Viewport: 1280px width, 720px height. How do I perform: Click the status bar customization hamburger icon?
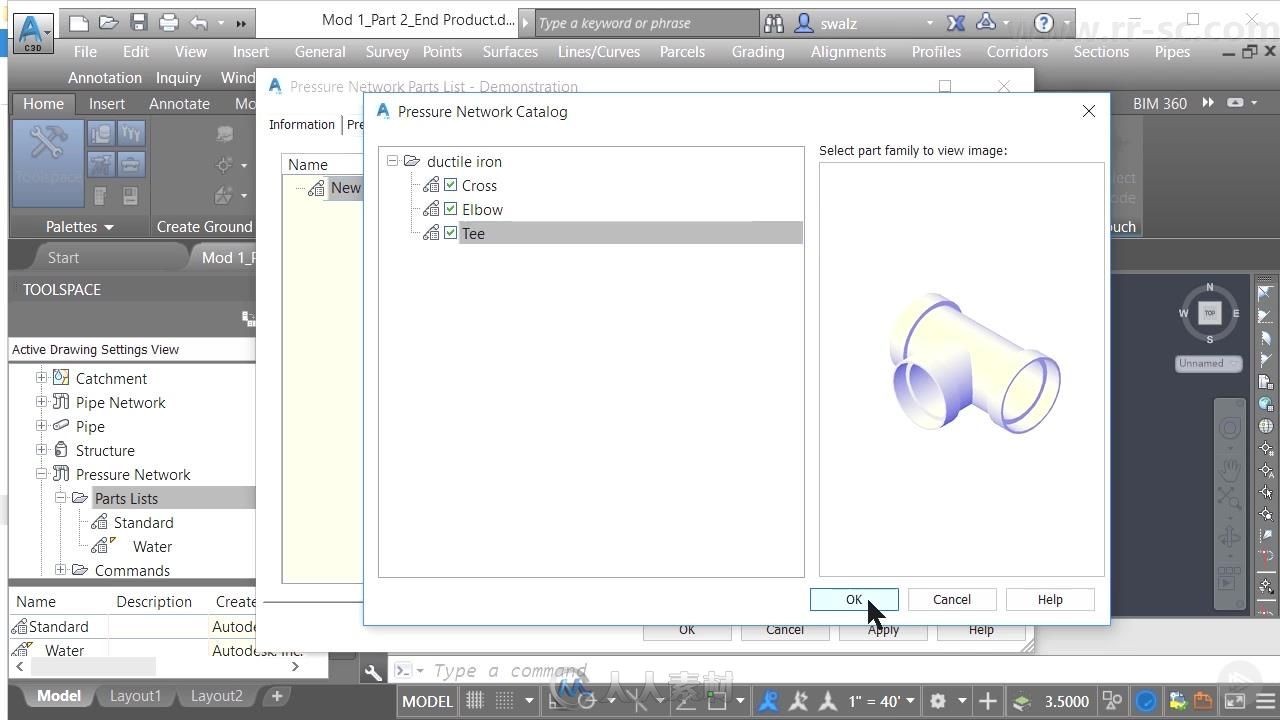[x=1265, y=701]
